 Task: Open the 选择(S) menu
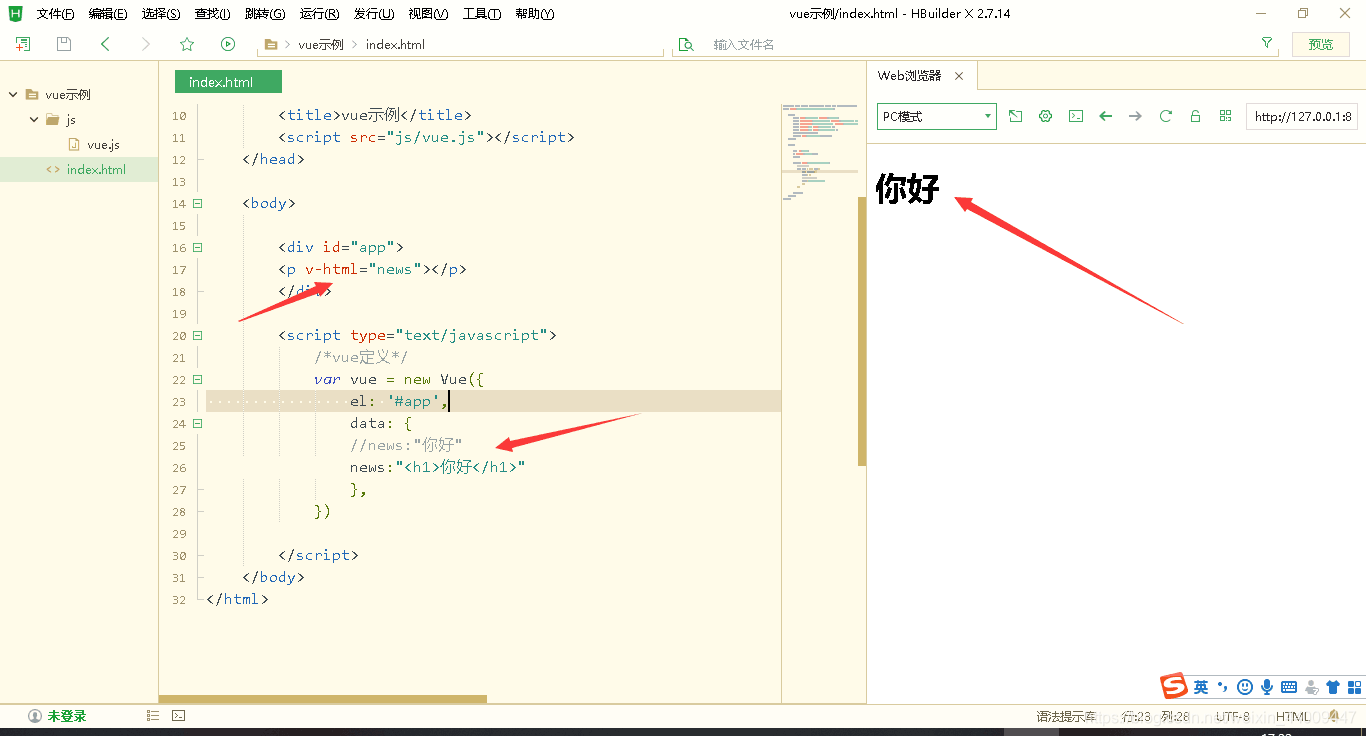coord(161,14)
